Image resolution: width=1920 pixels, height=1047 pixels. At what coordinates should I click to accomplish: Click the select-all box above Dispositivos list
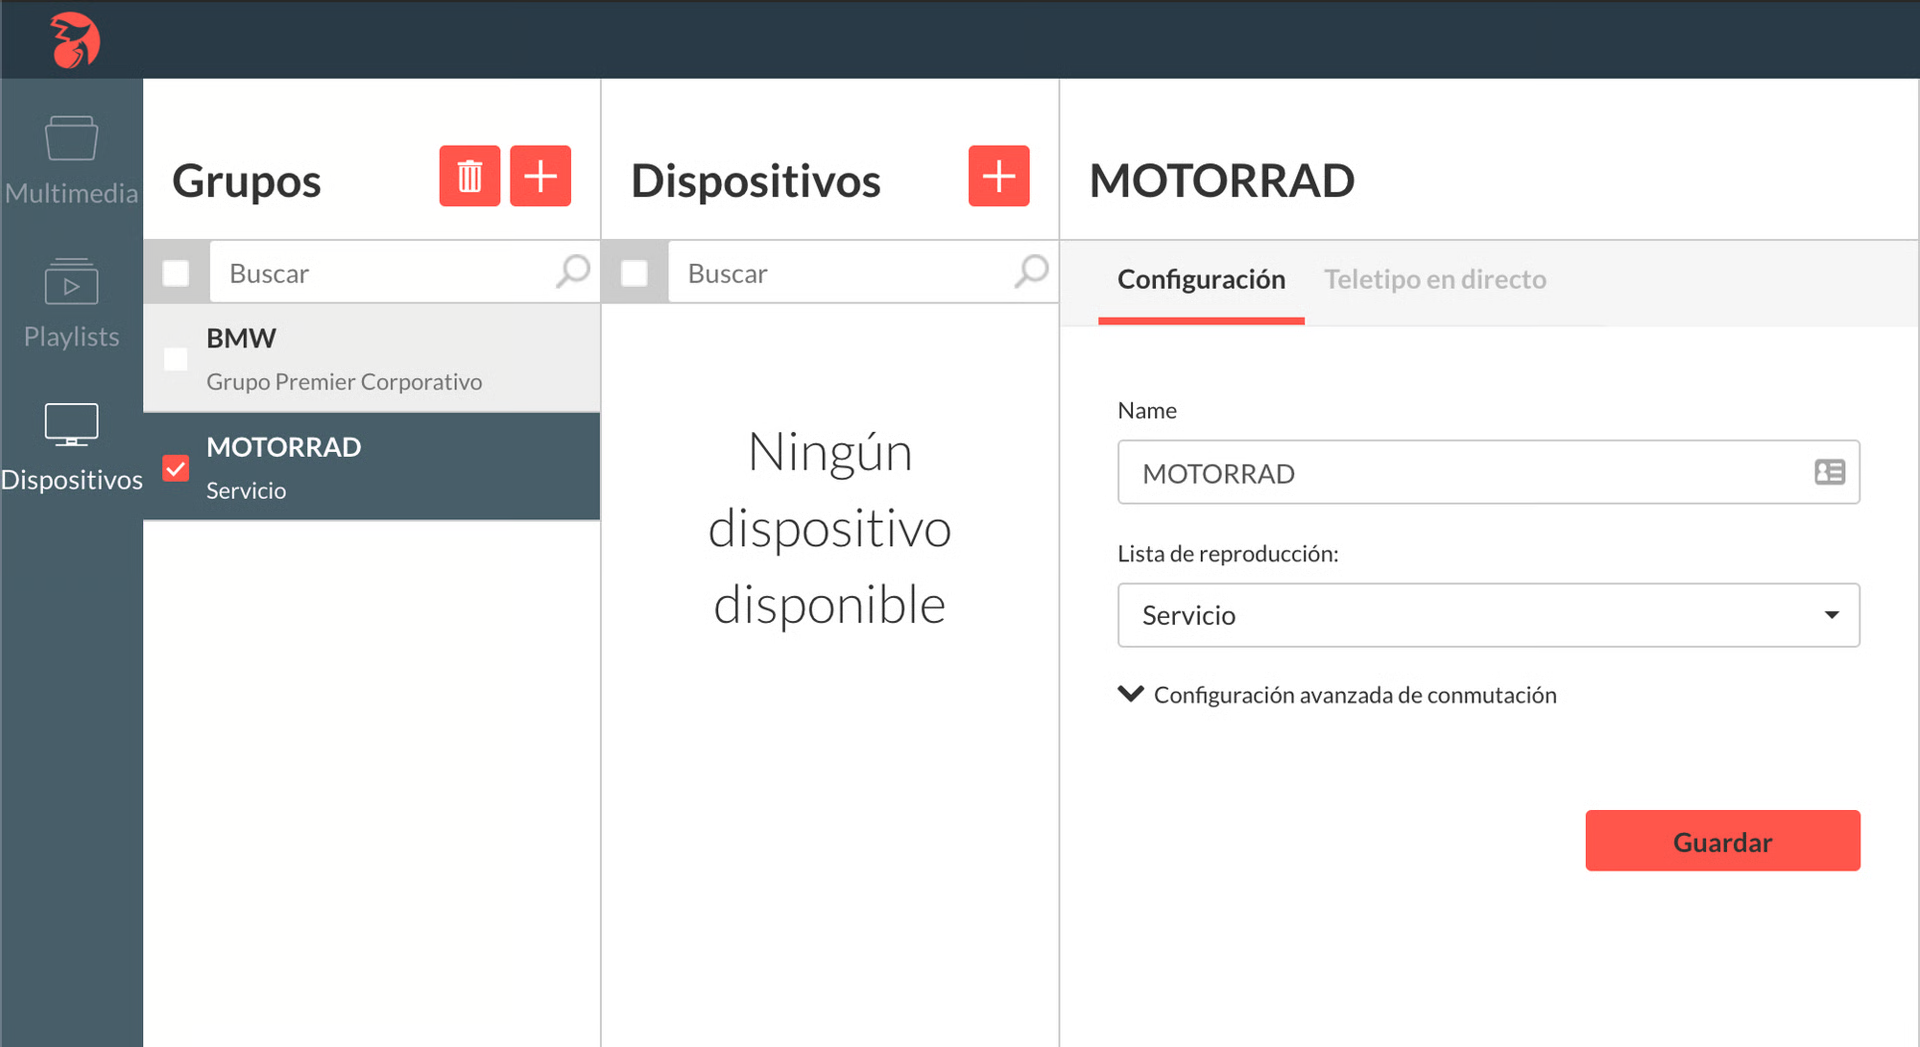click(633, 271)
